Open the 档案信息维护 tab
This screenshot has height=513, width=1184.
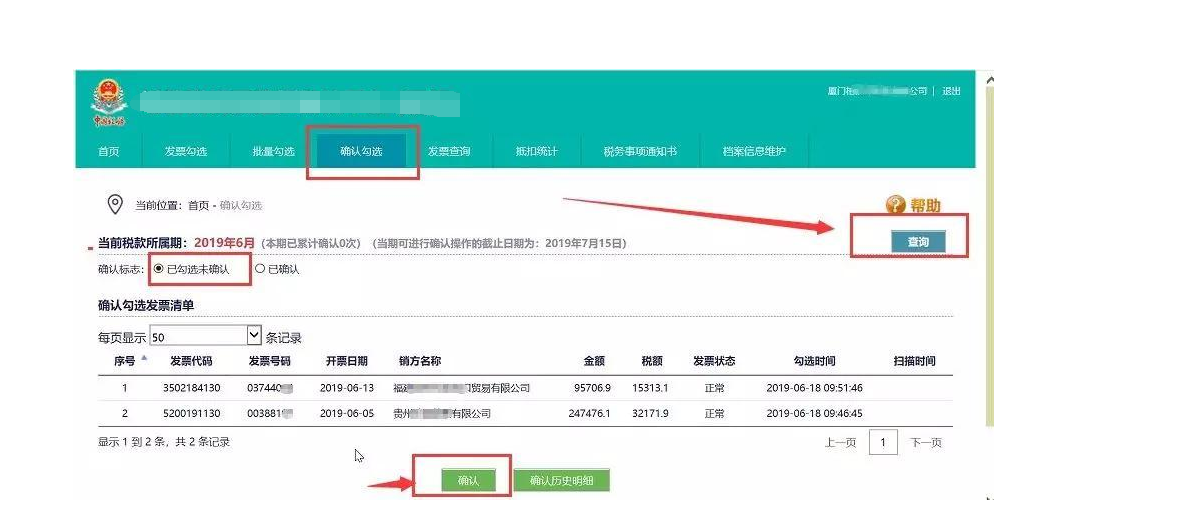[x=754, y=151]
